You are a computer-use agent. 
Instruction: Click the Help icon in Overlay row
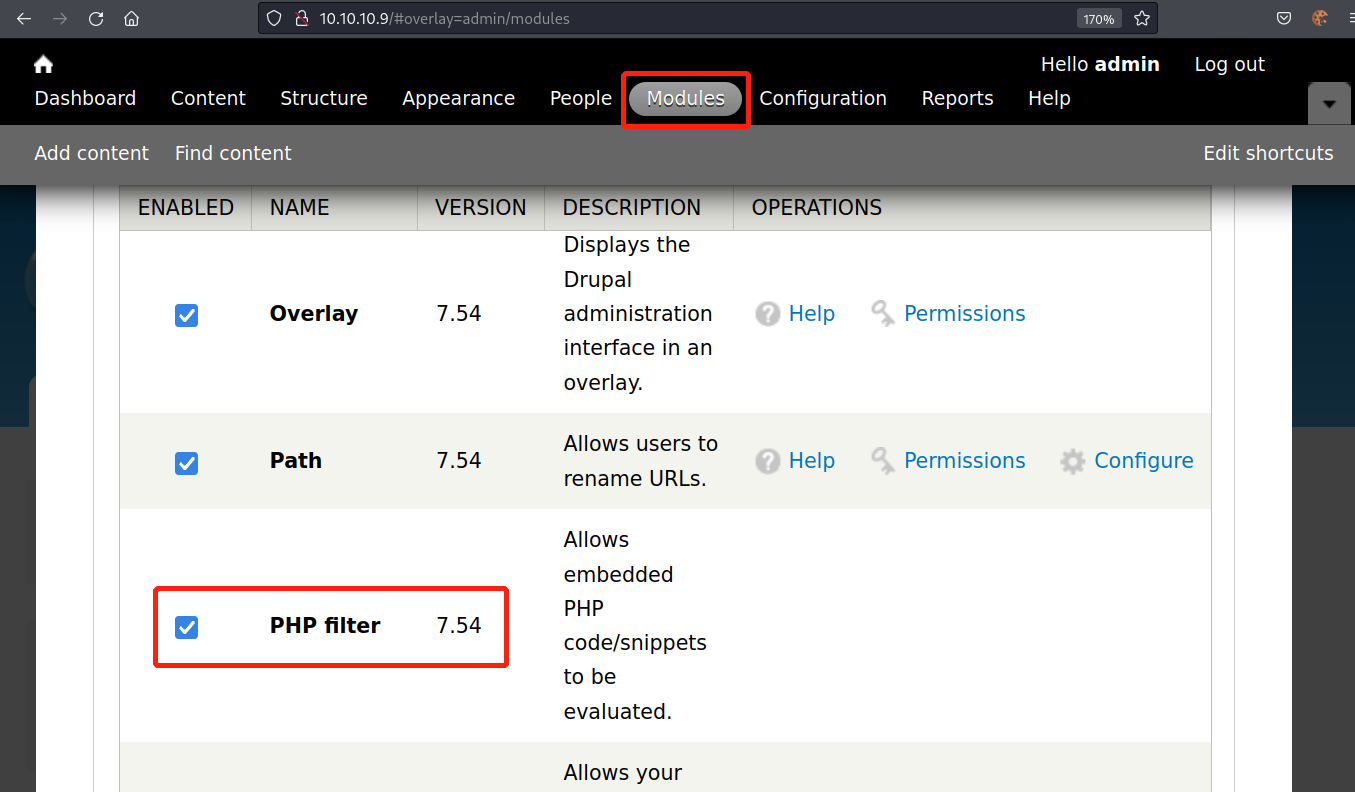point(768,314)
